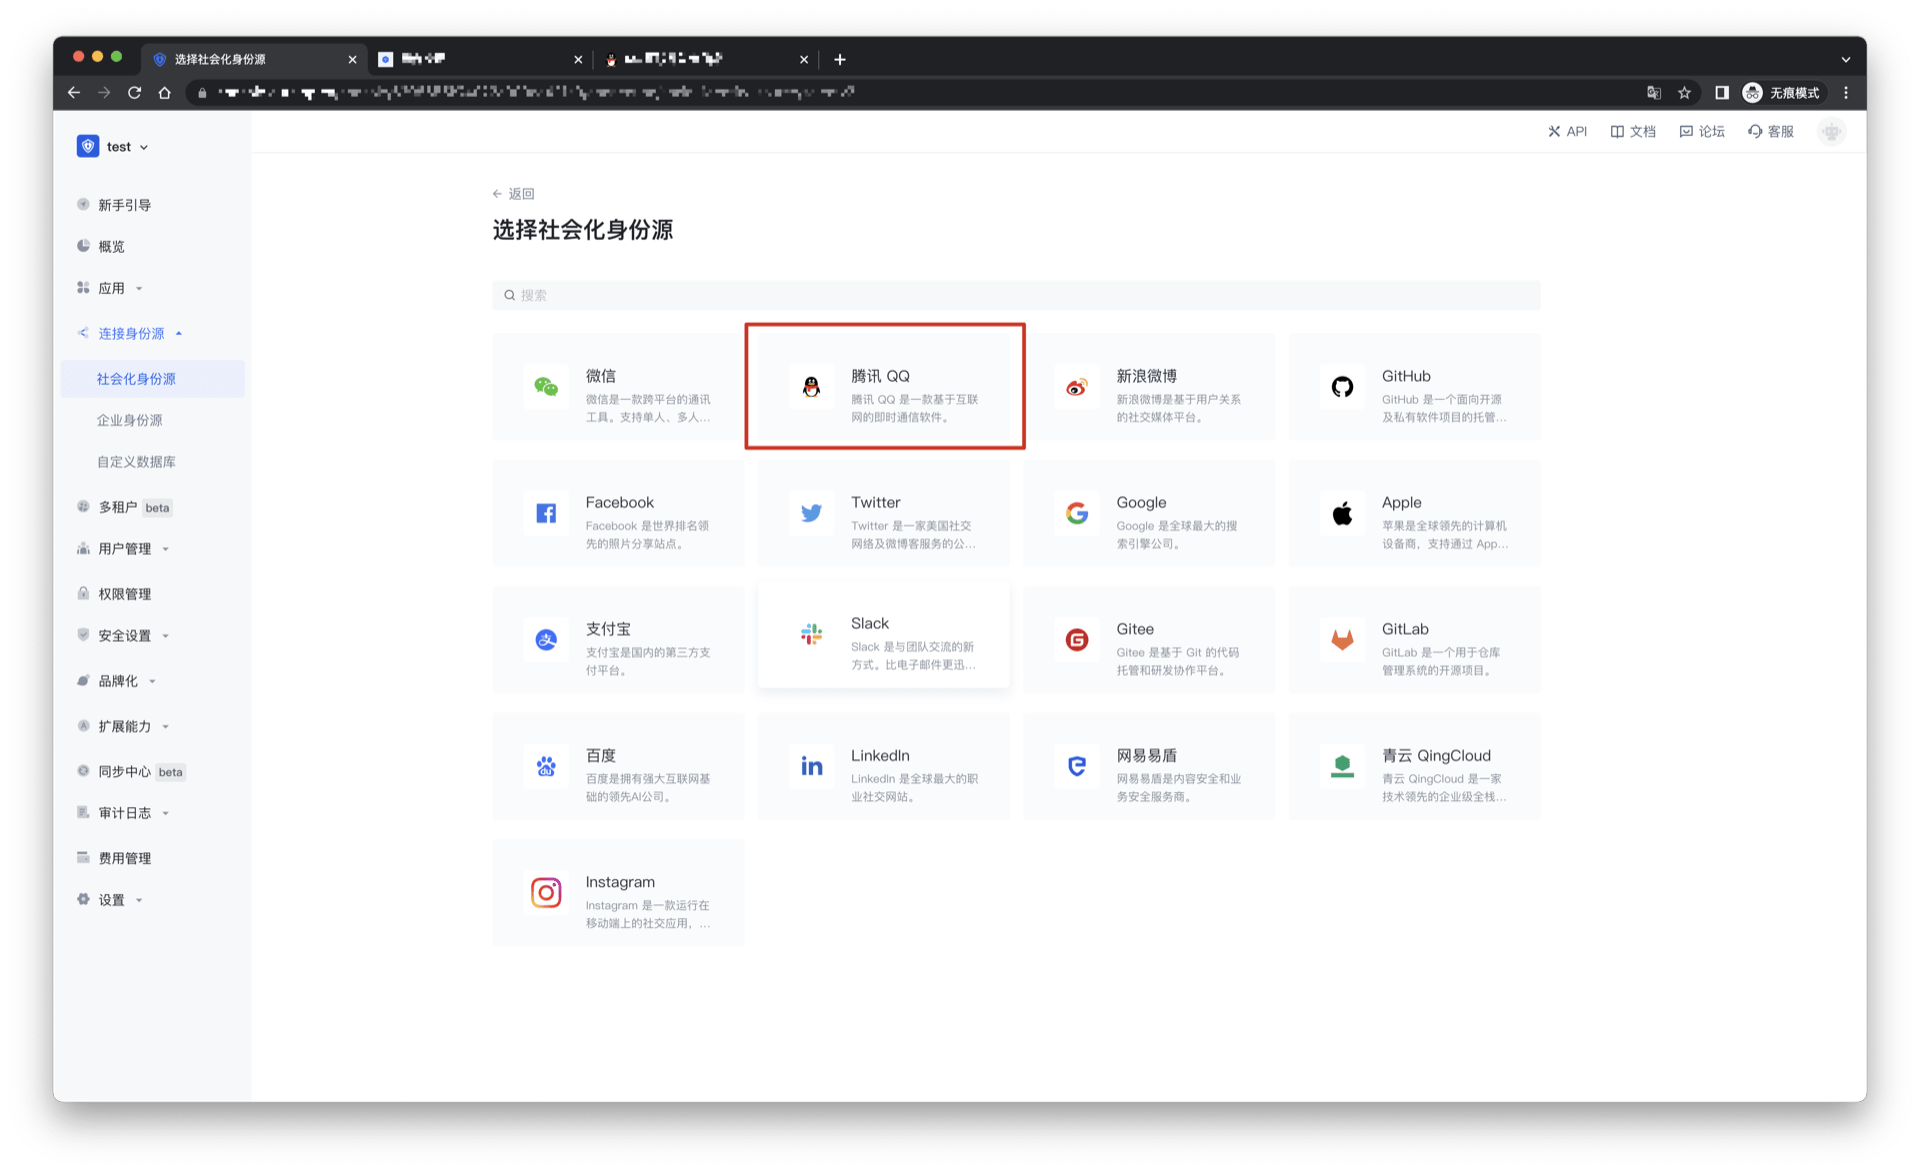Select the GitLab fox icon

1342,640
